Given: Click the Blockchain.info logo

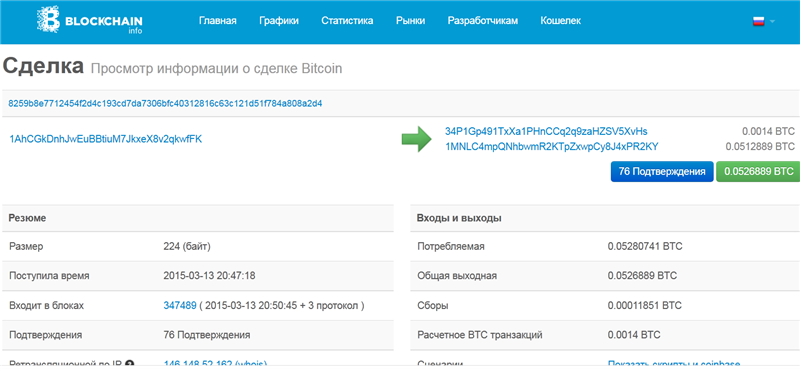Looking at the screenshot, I should click(89, 21).
